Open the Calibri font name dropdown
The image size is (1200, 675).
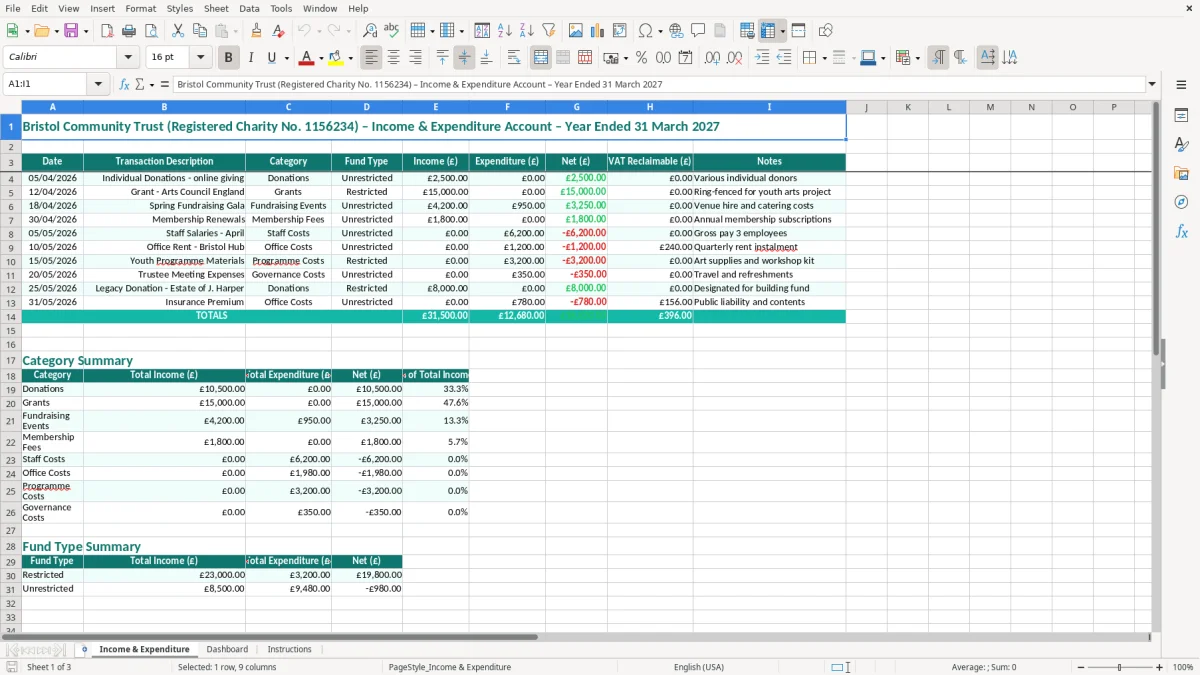pos(129,58)
